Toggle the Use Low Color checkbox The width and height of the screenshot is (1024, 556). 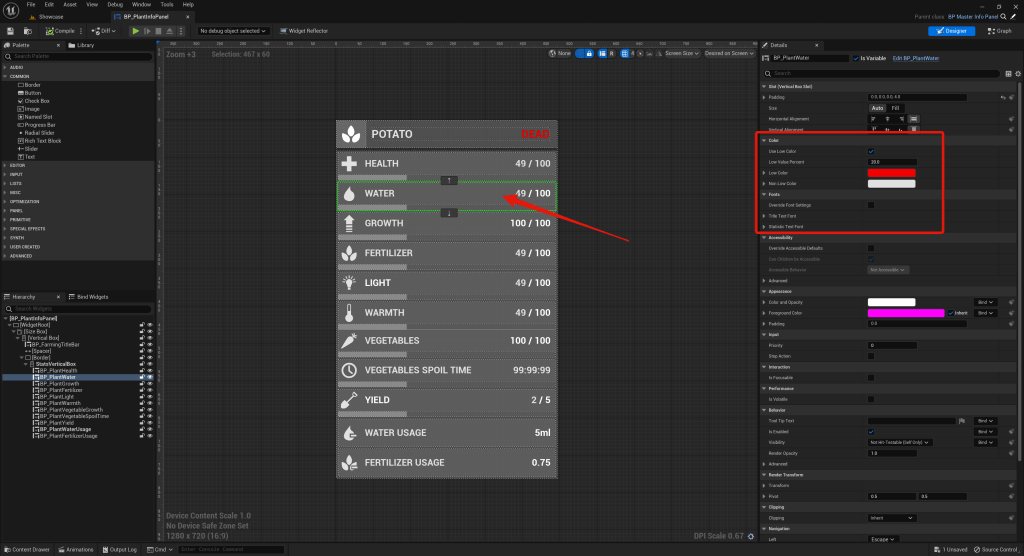point(871,151)
